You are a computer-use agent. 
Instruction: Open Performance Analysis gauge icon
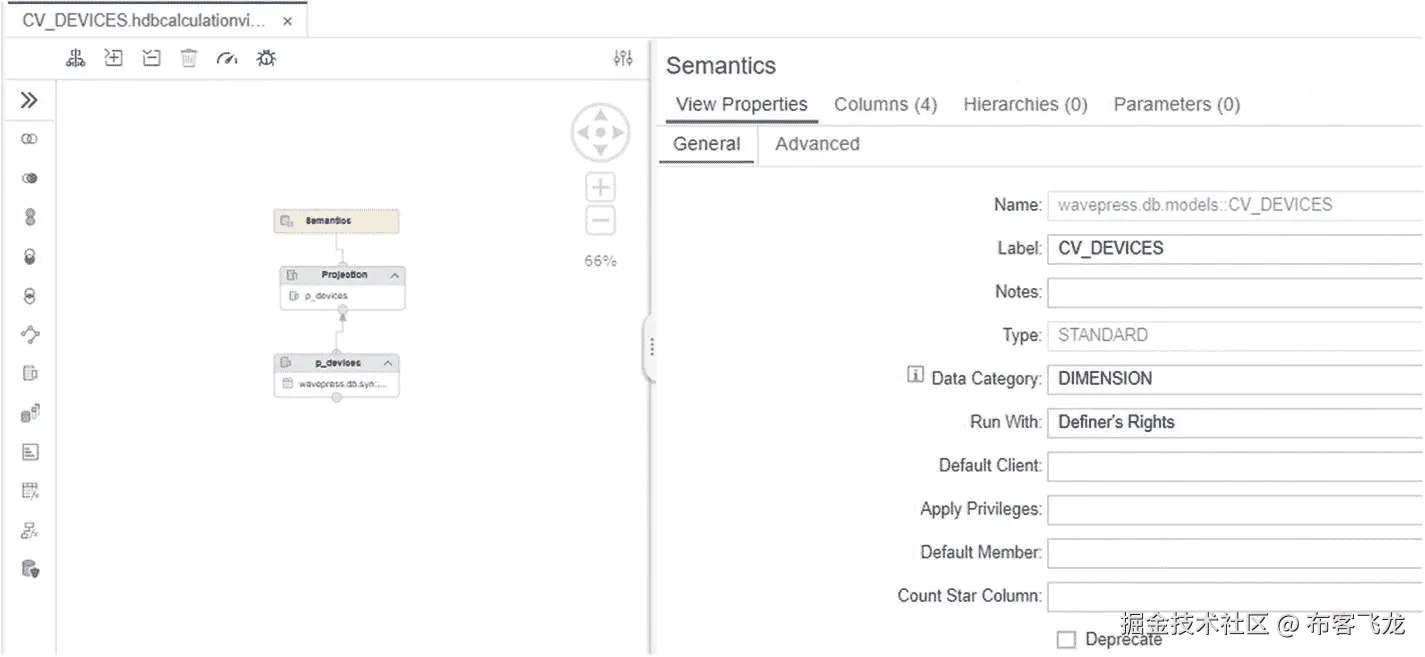pos(227,59)
